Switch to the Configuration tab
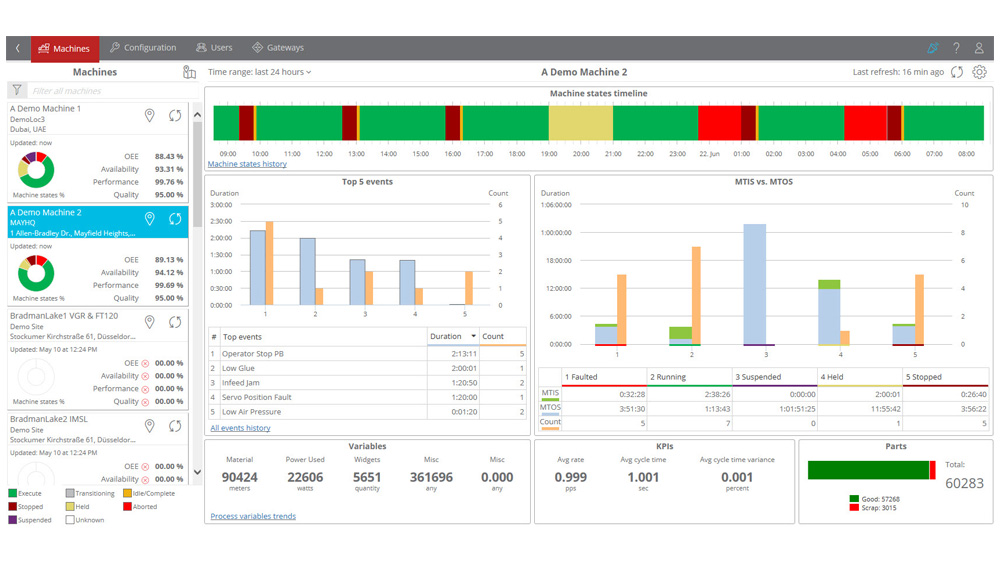1000x562 pixels. 143,48
